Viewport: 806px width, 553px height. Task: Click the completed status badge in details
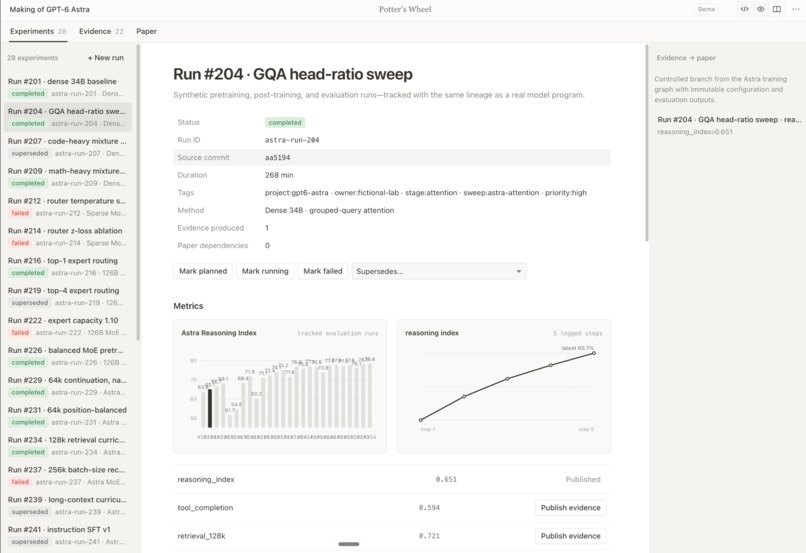(285, 122)
